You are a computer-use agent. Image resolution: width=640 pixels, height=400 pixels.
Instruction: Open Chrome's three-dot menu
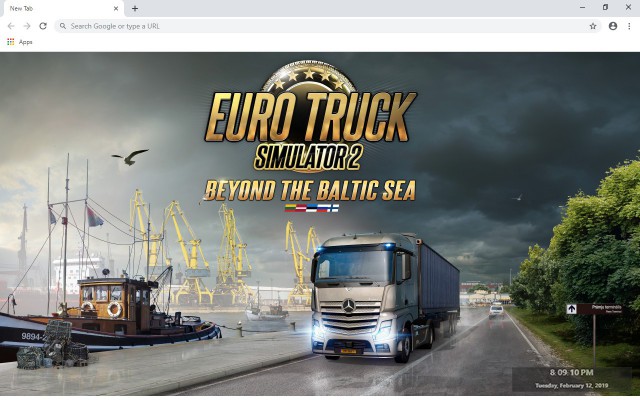click(629, 26)
